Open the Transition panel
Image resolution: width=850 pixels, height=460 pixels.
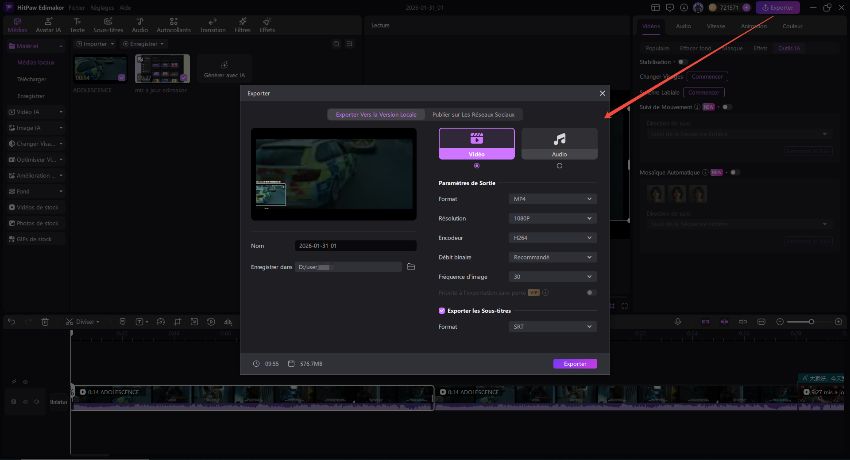pos(212,25)
